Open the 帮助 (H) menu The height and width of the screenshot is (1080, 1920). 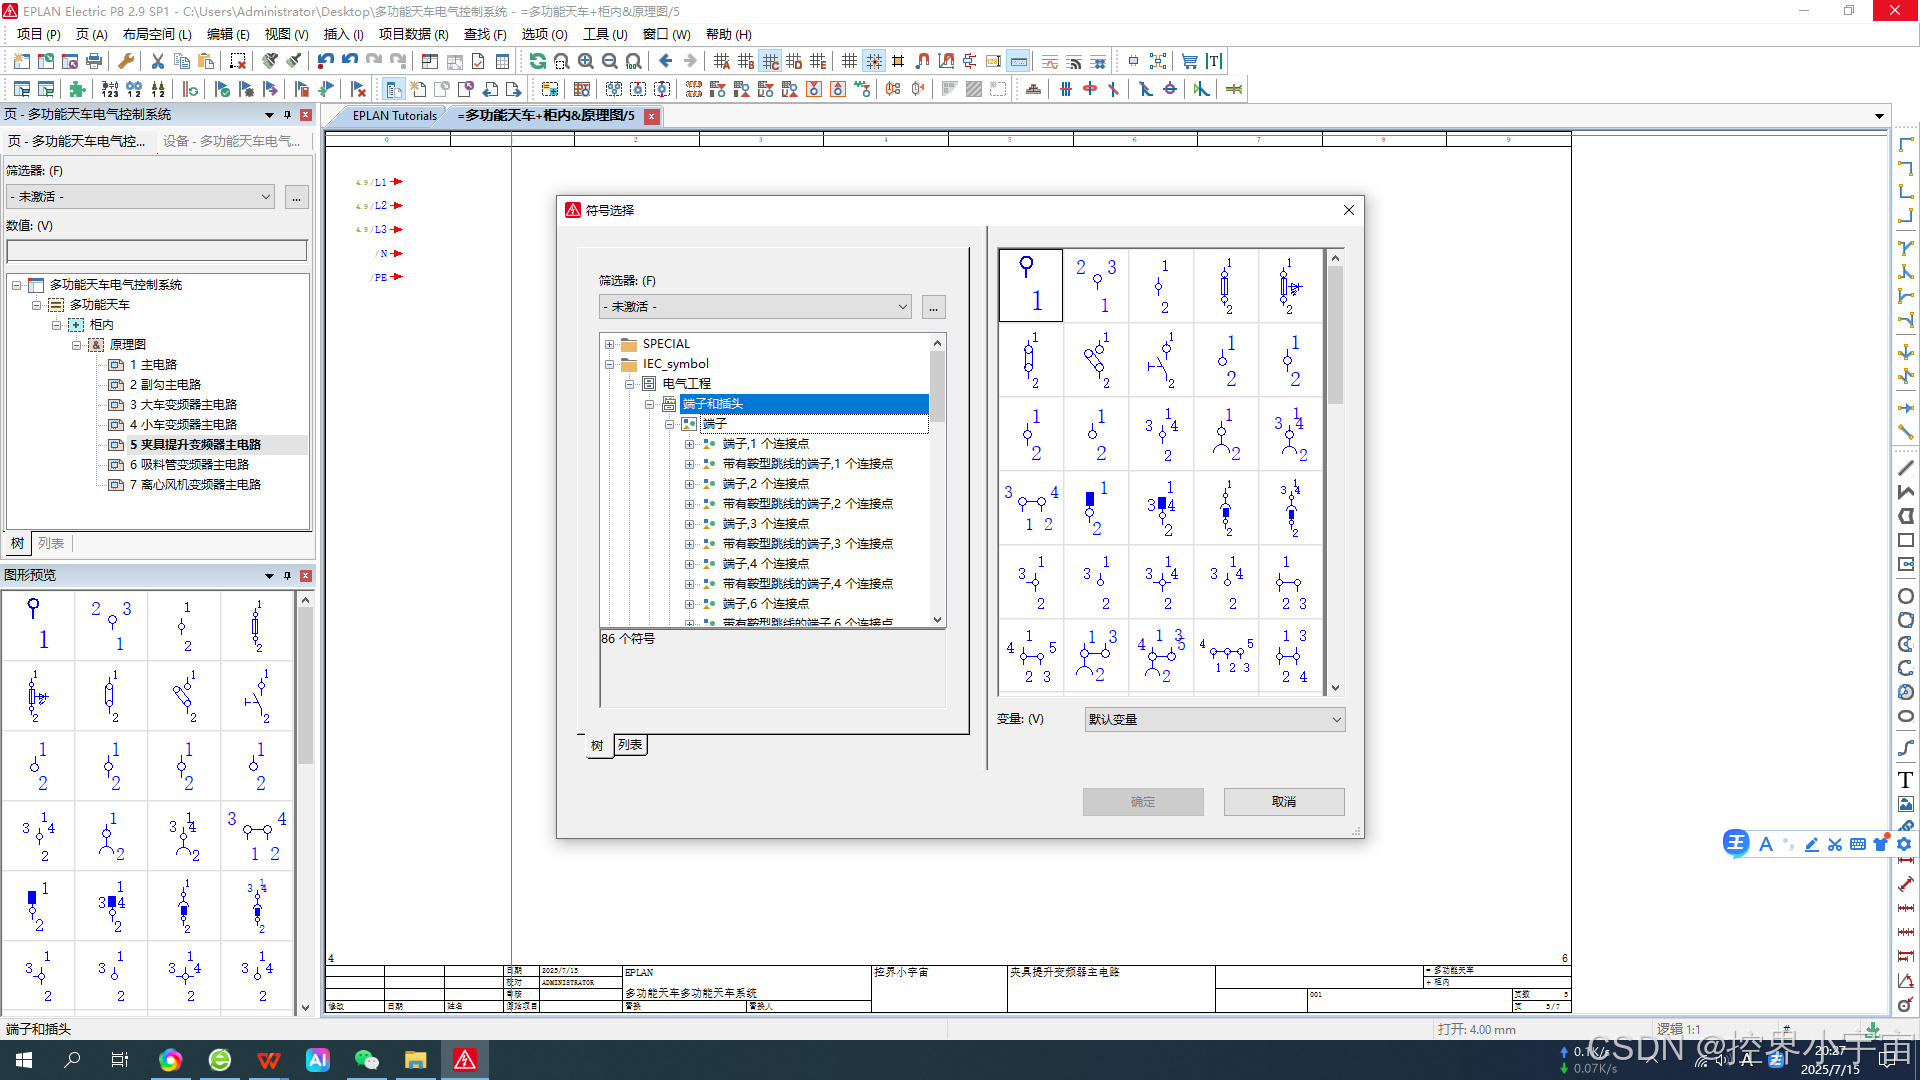(728, 34)
